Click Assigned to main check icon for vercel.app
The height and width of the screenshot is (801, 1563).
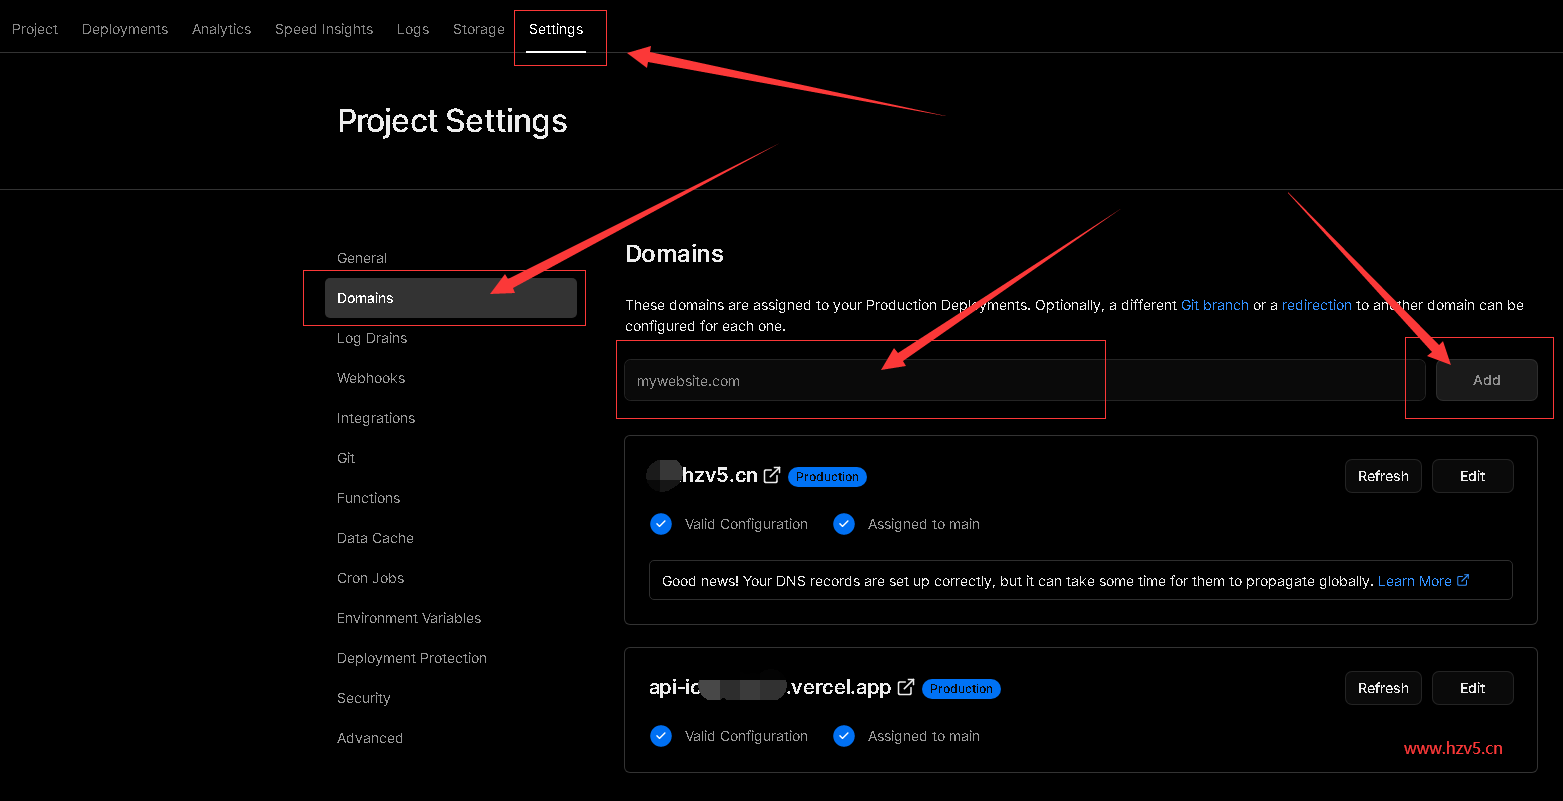pyautogui.click(x=844, y=736)
